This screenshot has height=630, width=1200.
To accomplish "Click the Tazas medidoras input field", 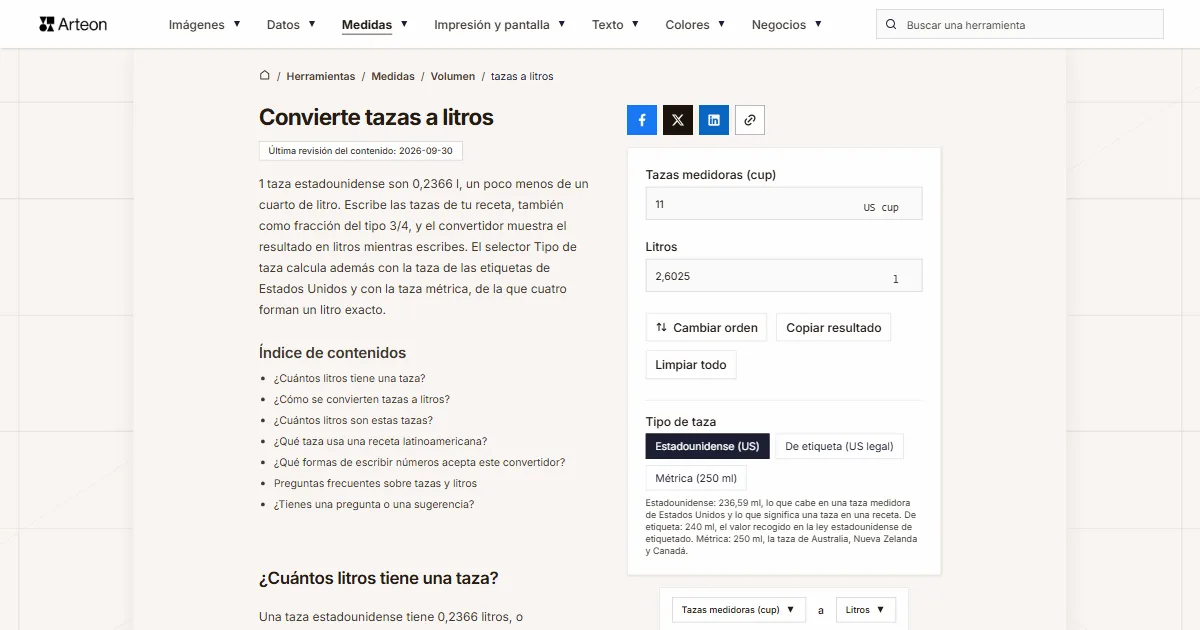I will coord(784,203).
